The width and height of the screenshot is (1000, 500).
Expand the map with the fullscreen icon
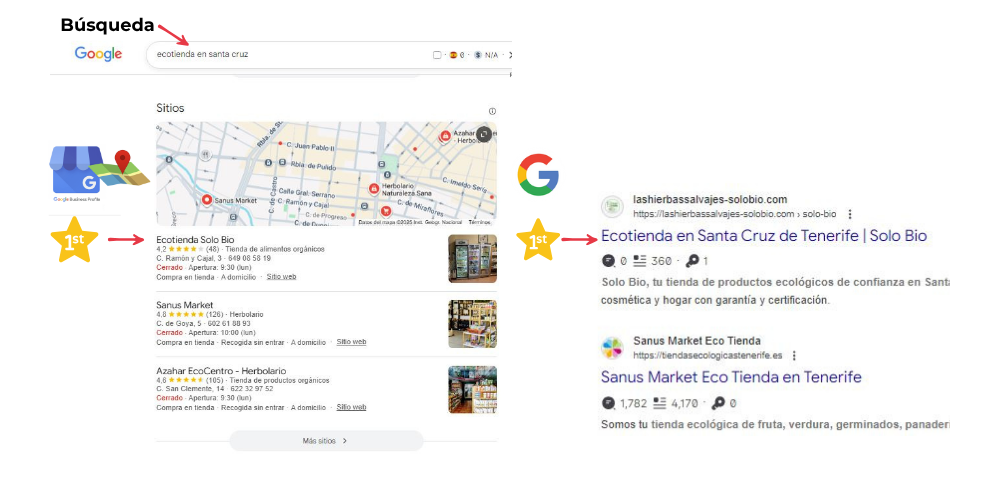pyautogui.click(x=485, y=133)
